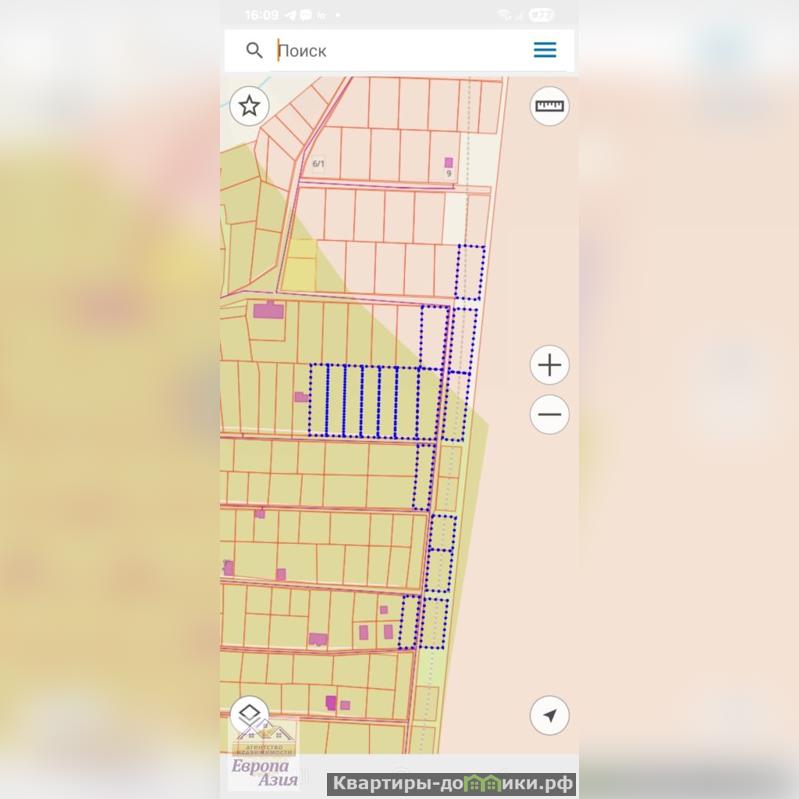Click the Квартиры-домики.рф watermark link
799x799 pixels.
pyautogui.click(x=452, y=784)
